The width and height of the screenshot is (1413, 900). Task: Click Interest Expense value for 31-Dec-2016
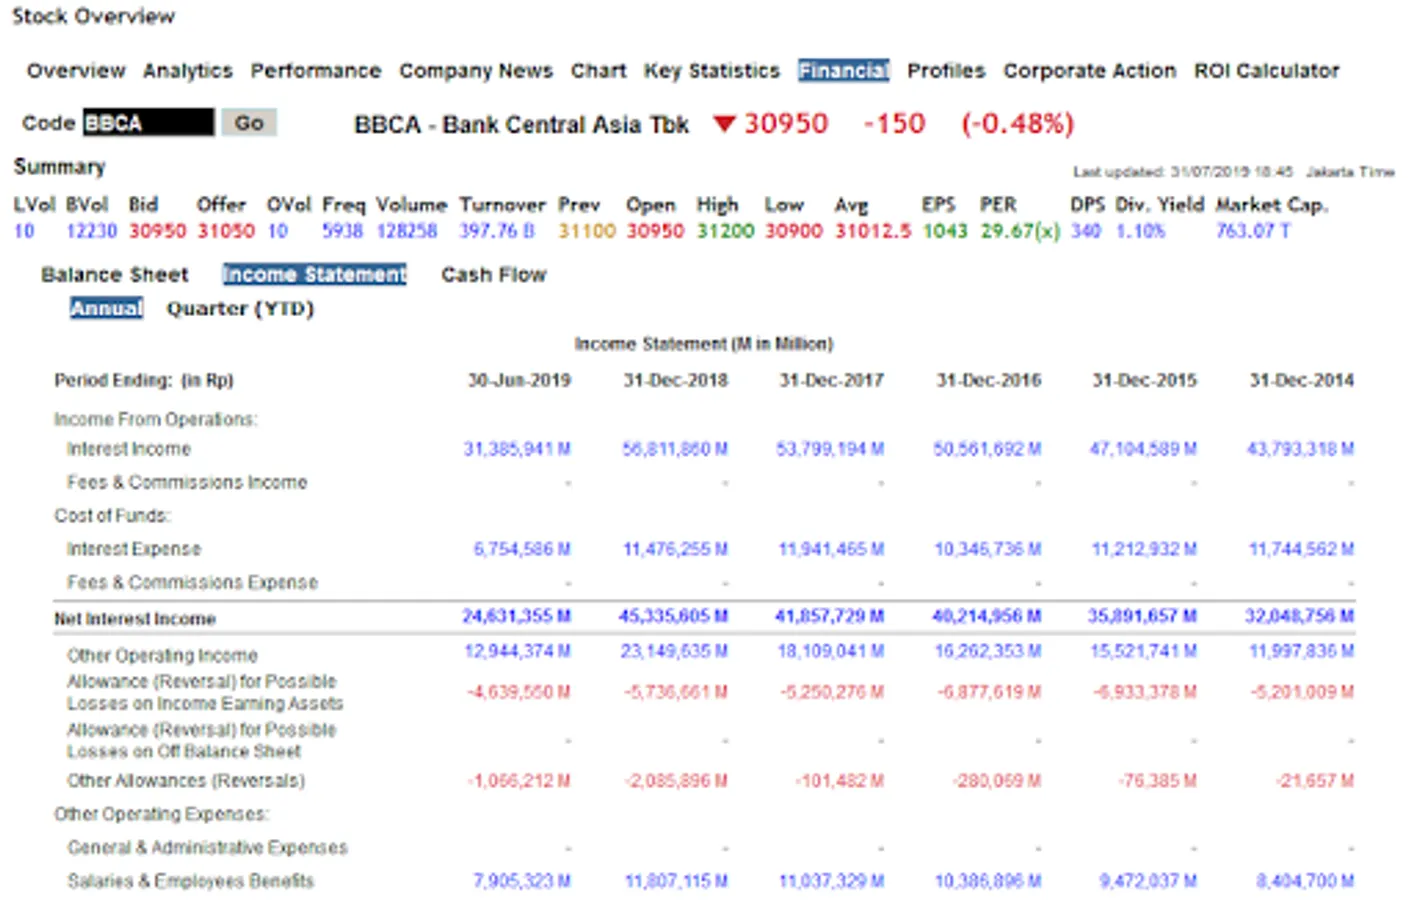pos(988,549)
